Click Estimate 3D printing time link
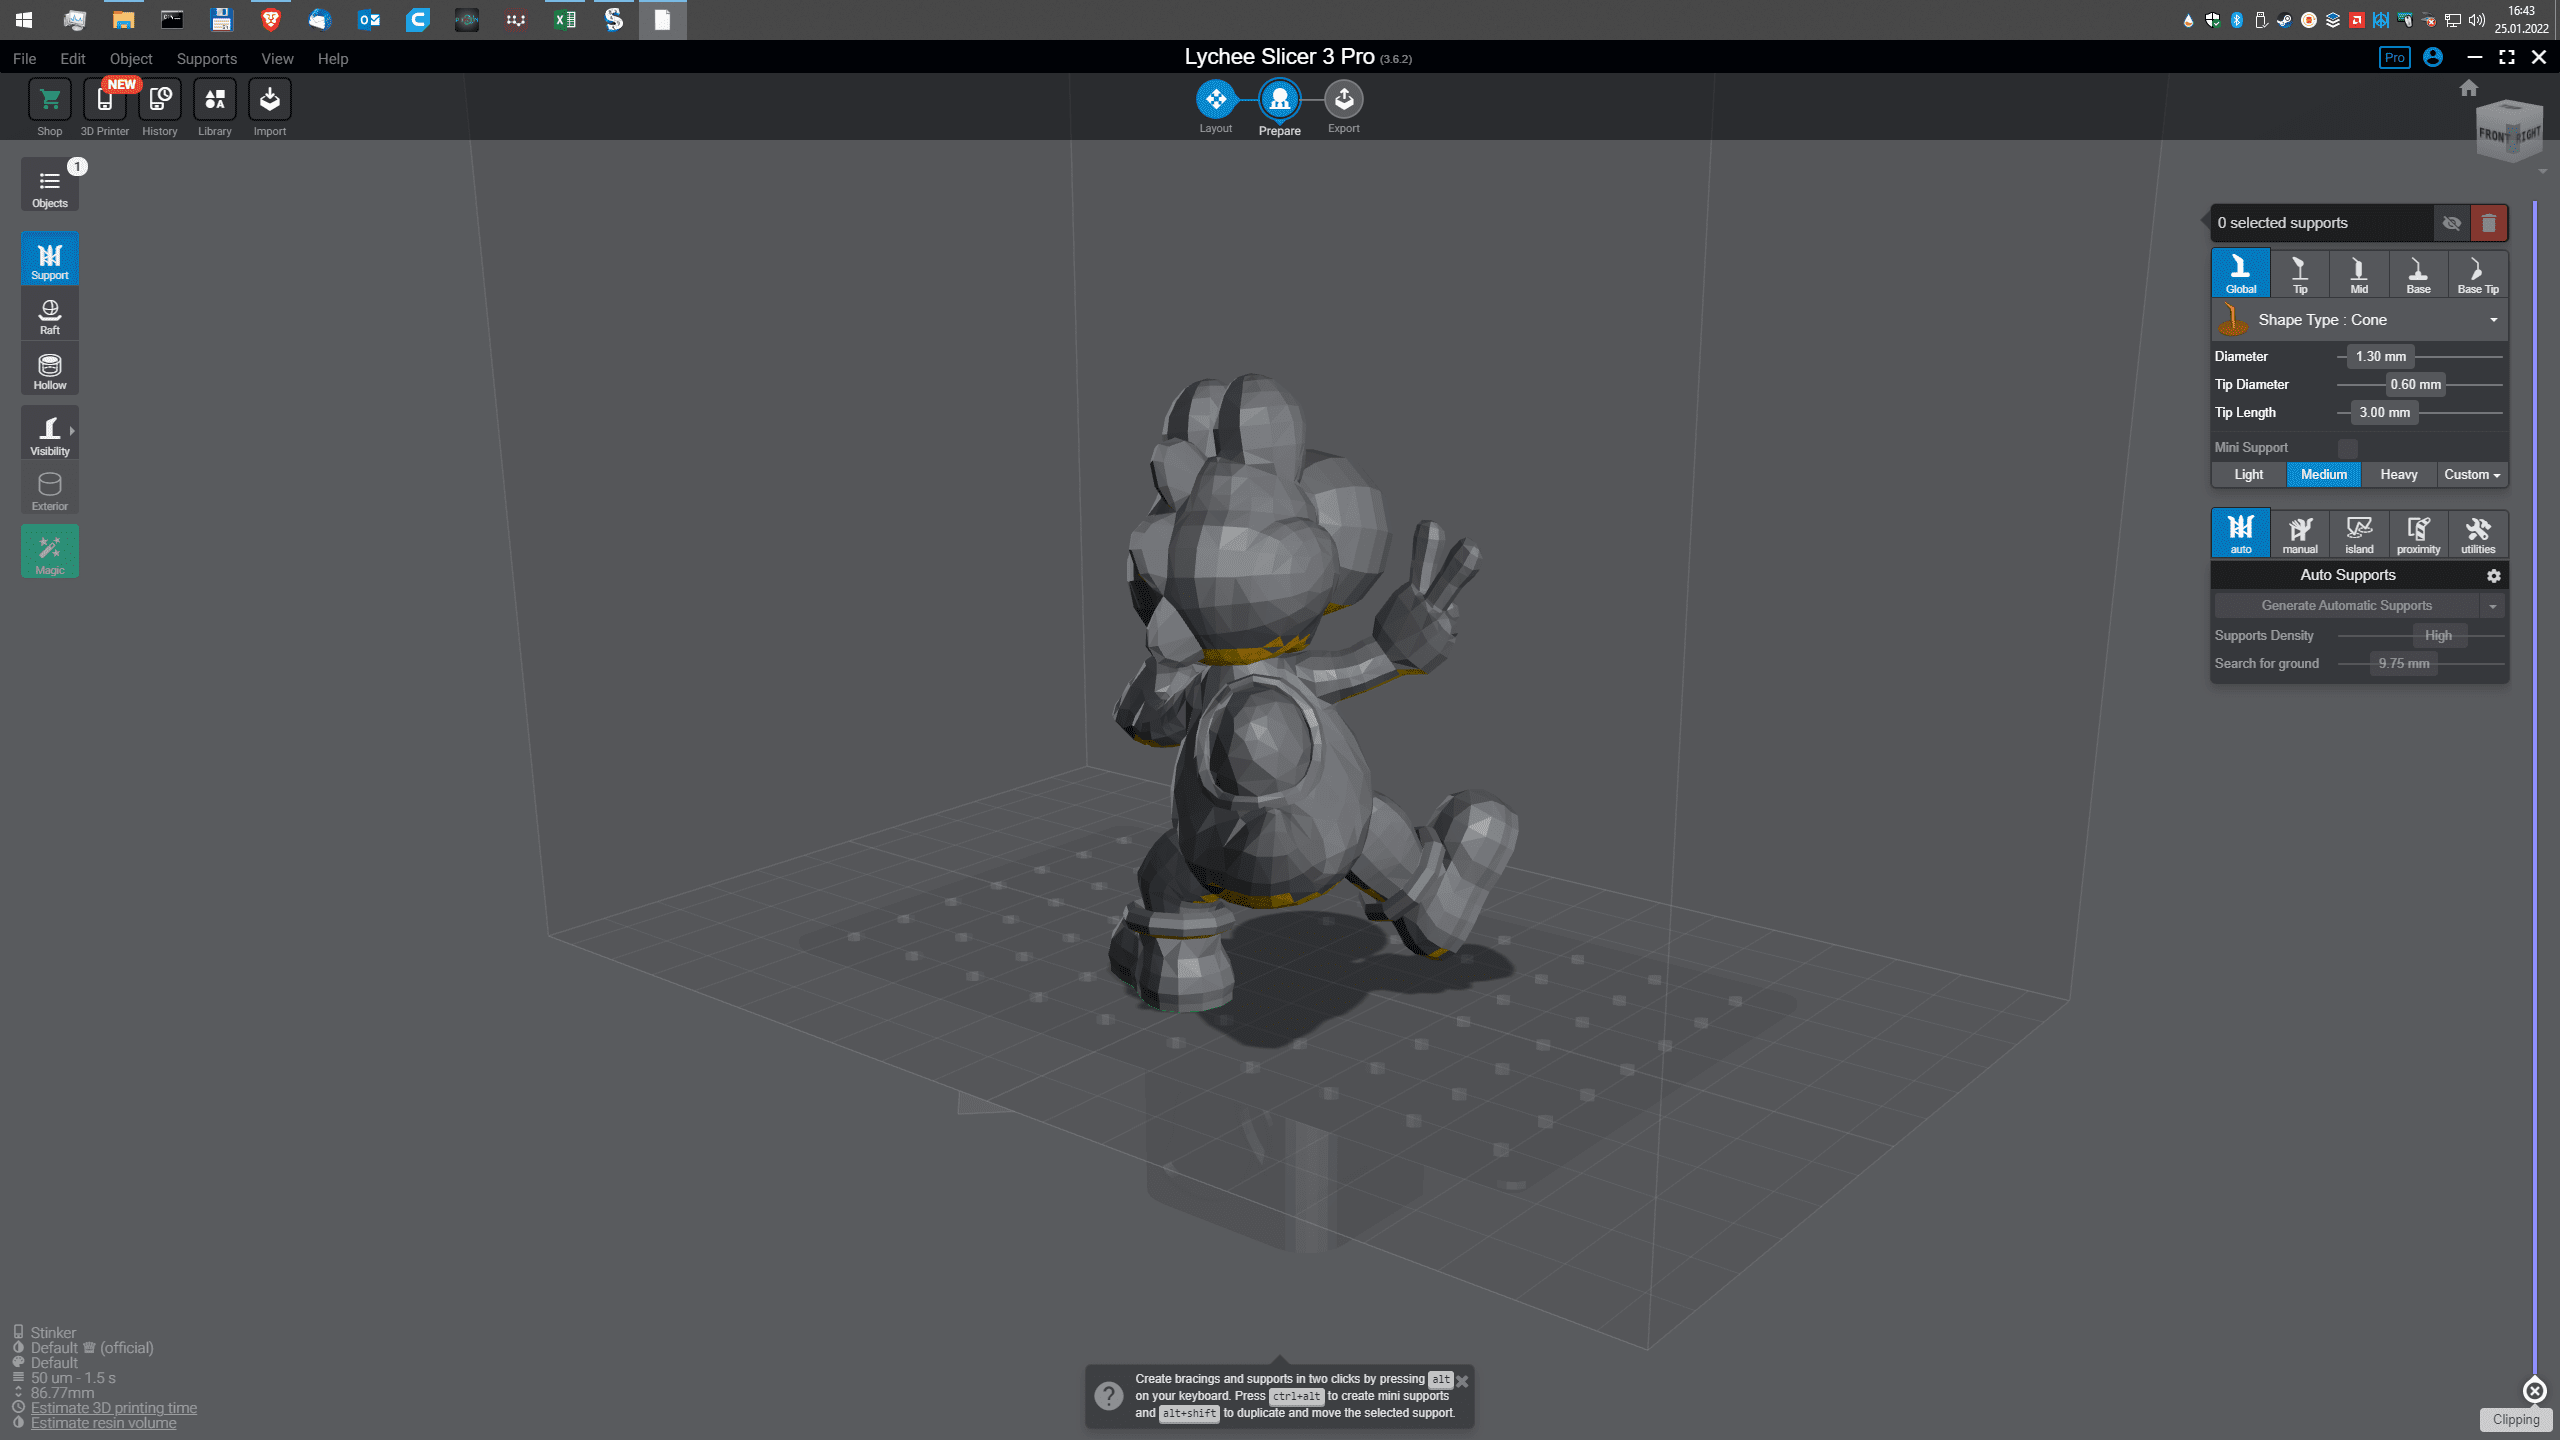Screen dimensions: 2560x1440 (x=113, y=1408)
